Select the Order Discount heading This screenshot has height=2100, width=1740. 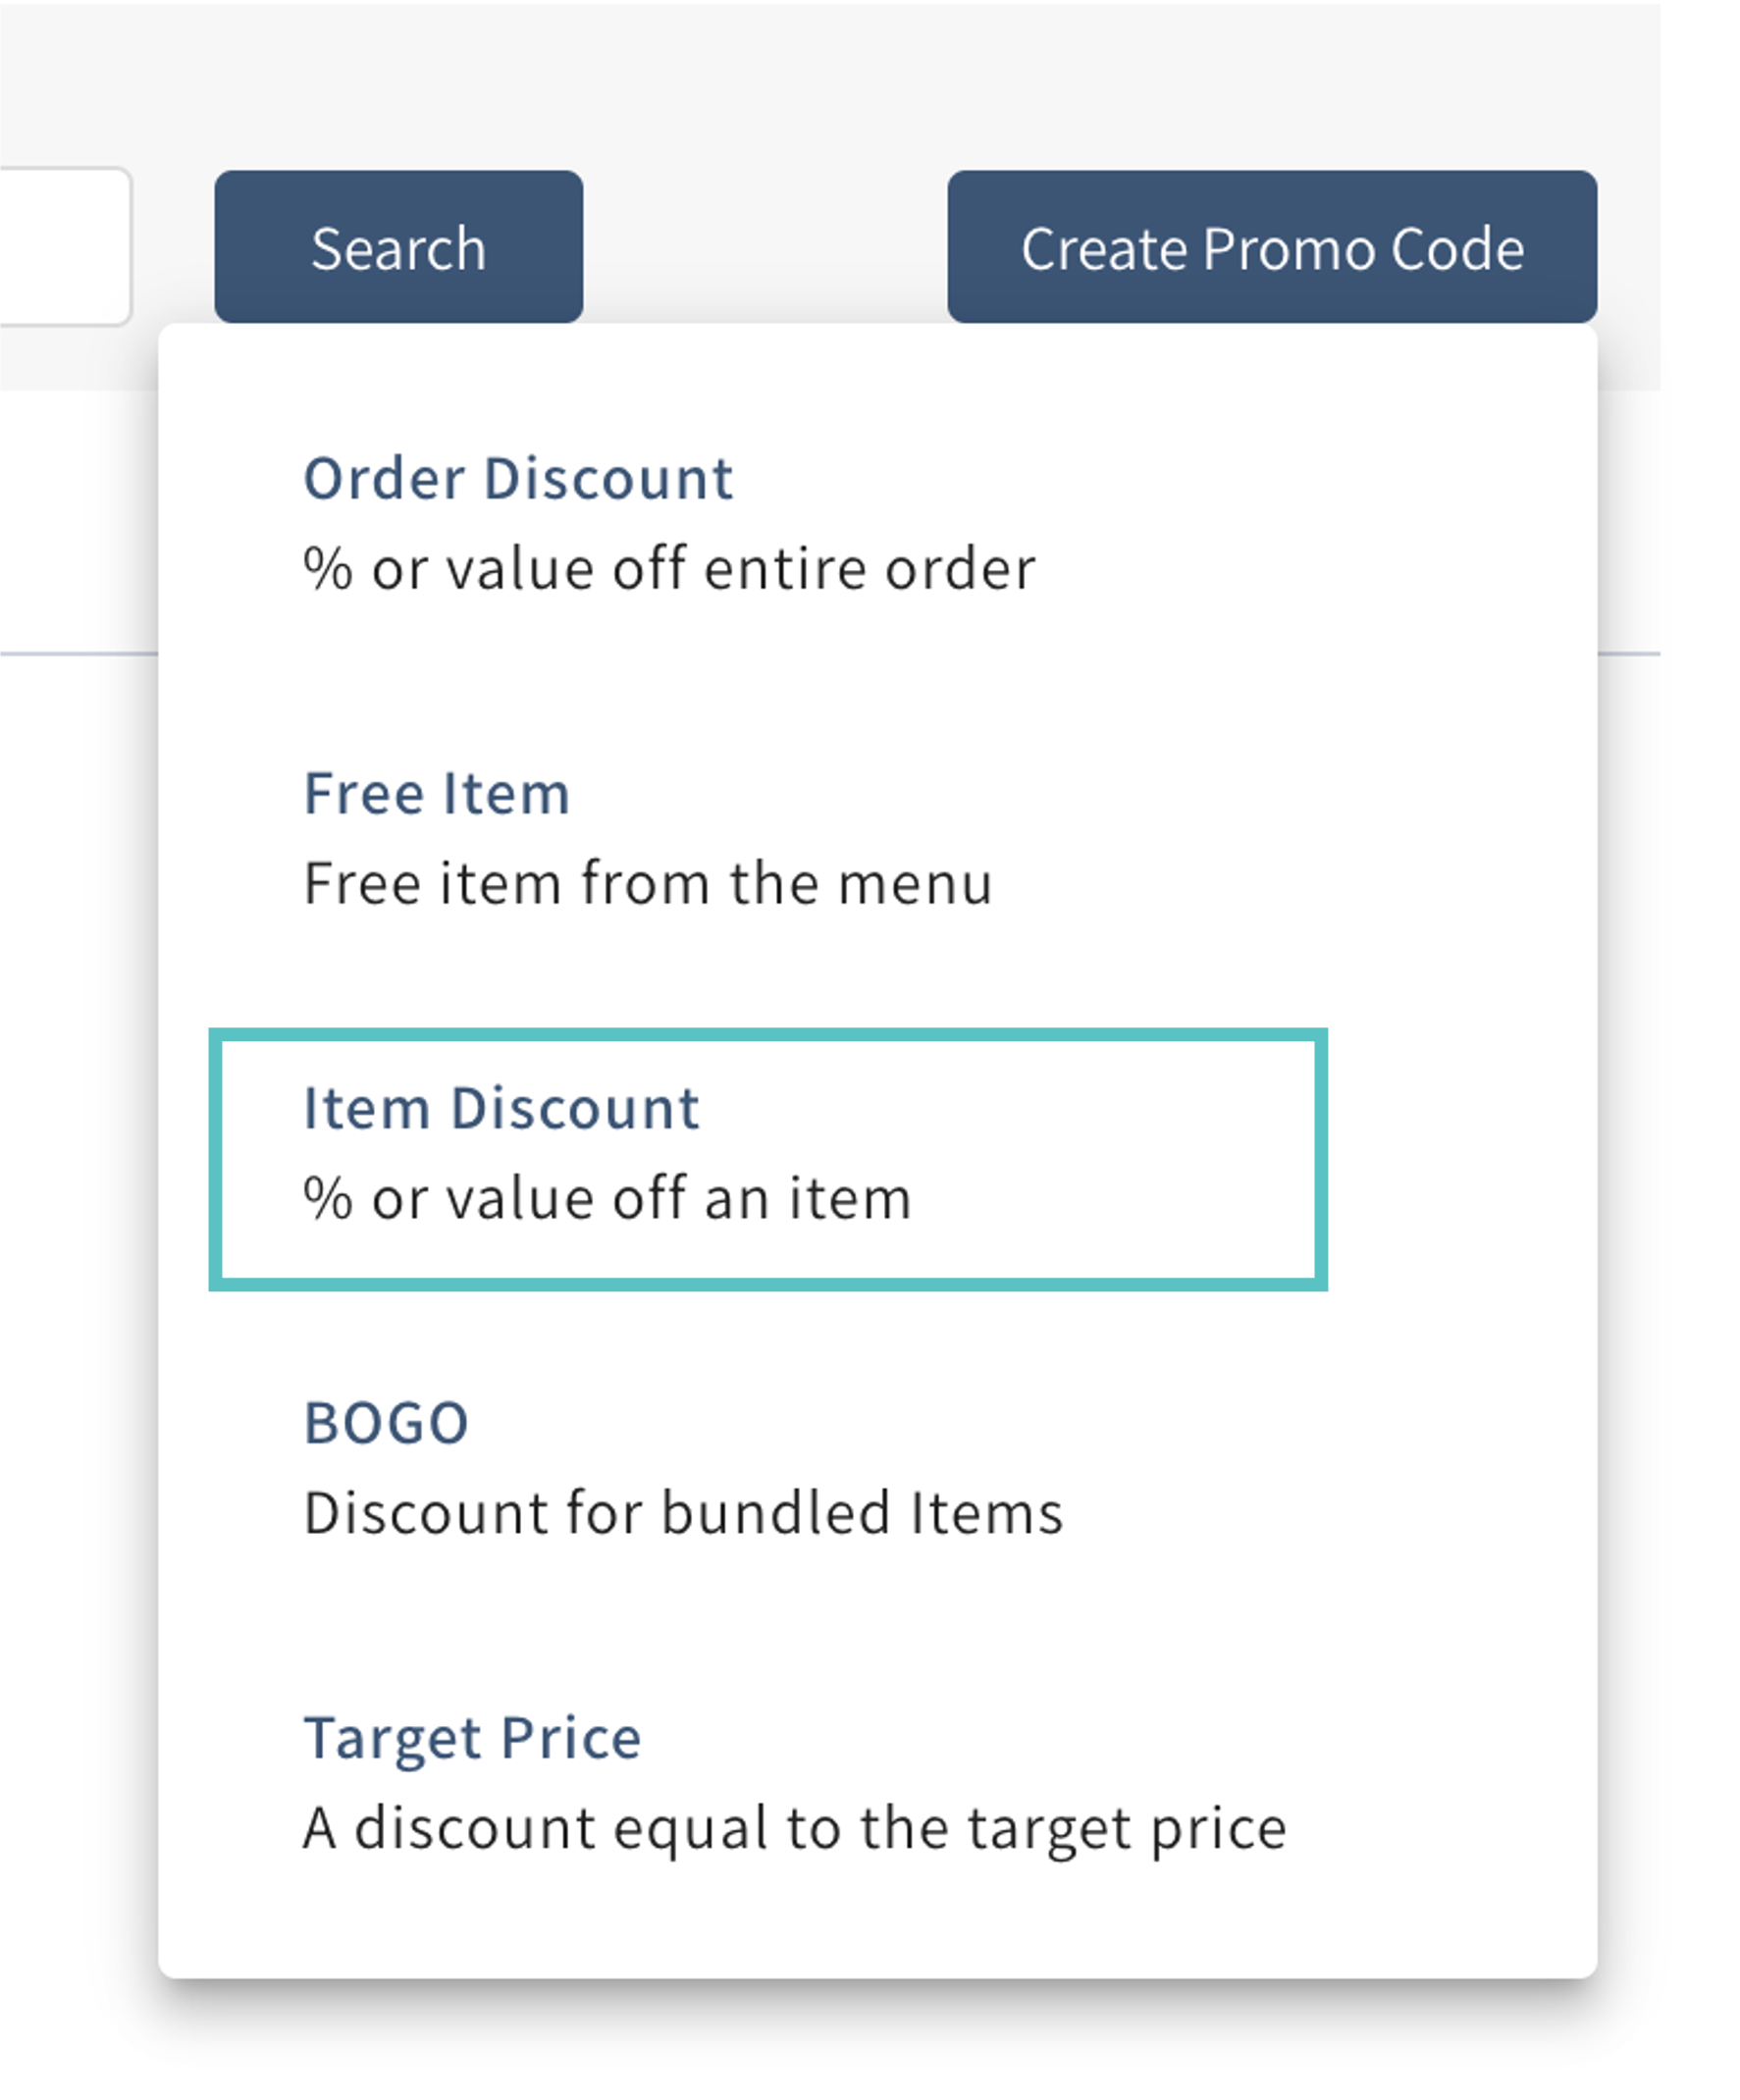518,478
